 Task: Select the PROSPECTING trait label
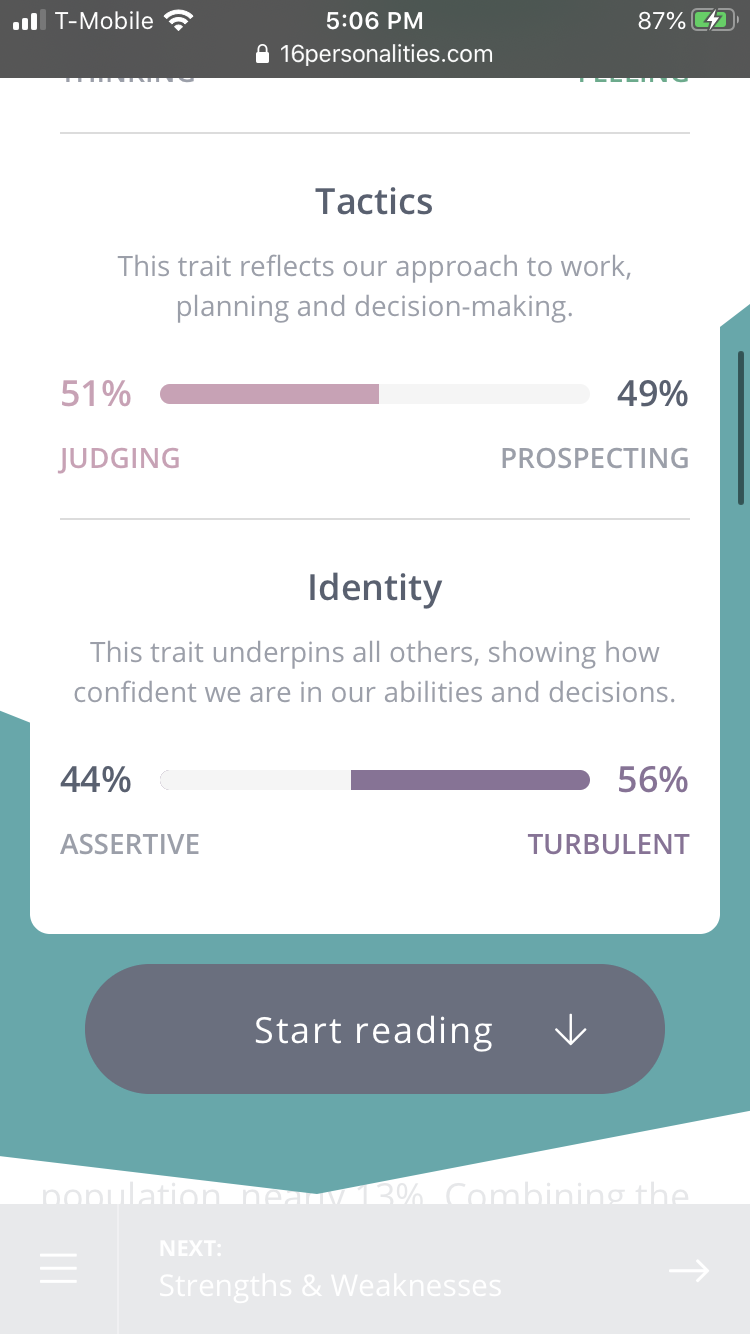(595, 458)
